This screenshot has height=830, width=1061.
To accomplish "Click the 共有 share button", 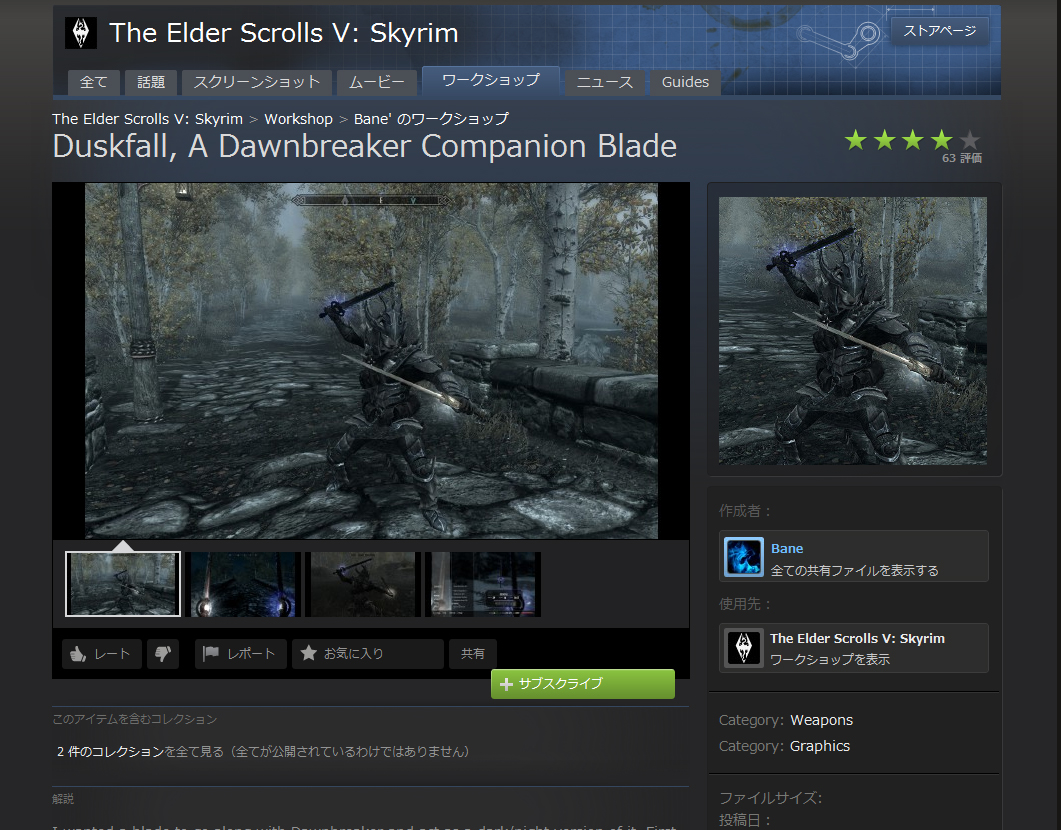I will coord(473,654).
